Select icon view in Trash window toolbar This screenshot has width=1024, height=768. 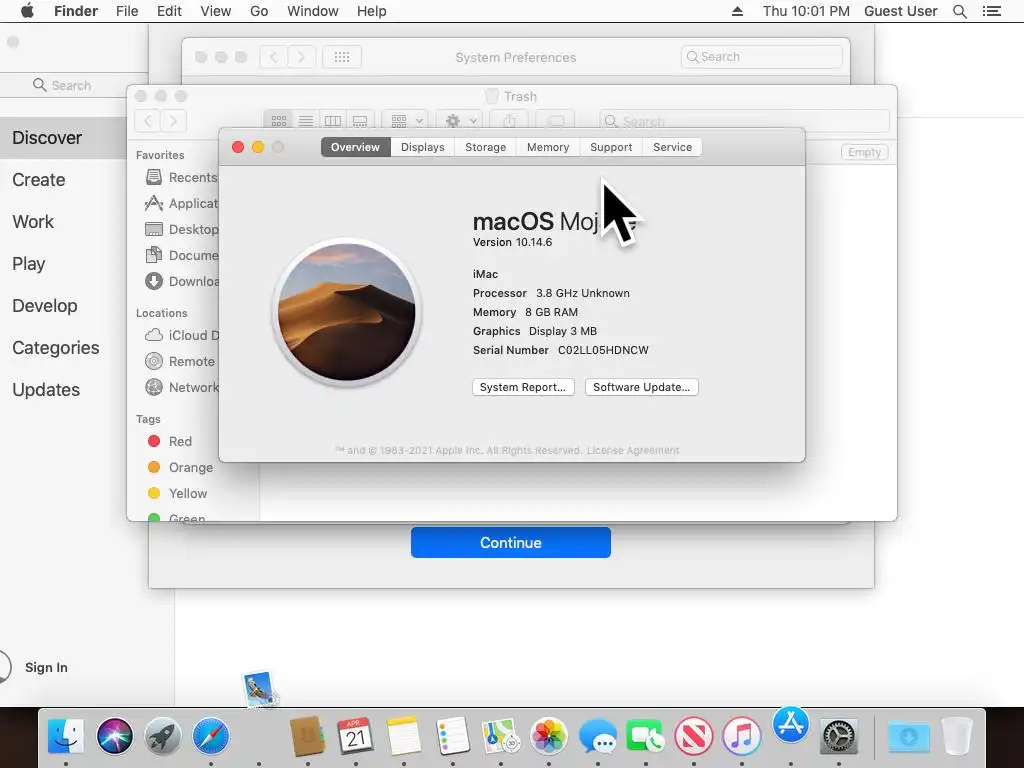(279, 121)
